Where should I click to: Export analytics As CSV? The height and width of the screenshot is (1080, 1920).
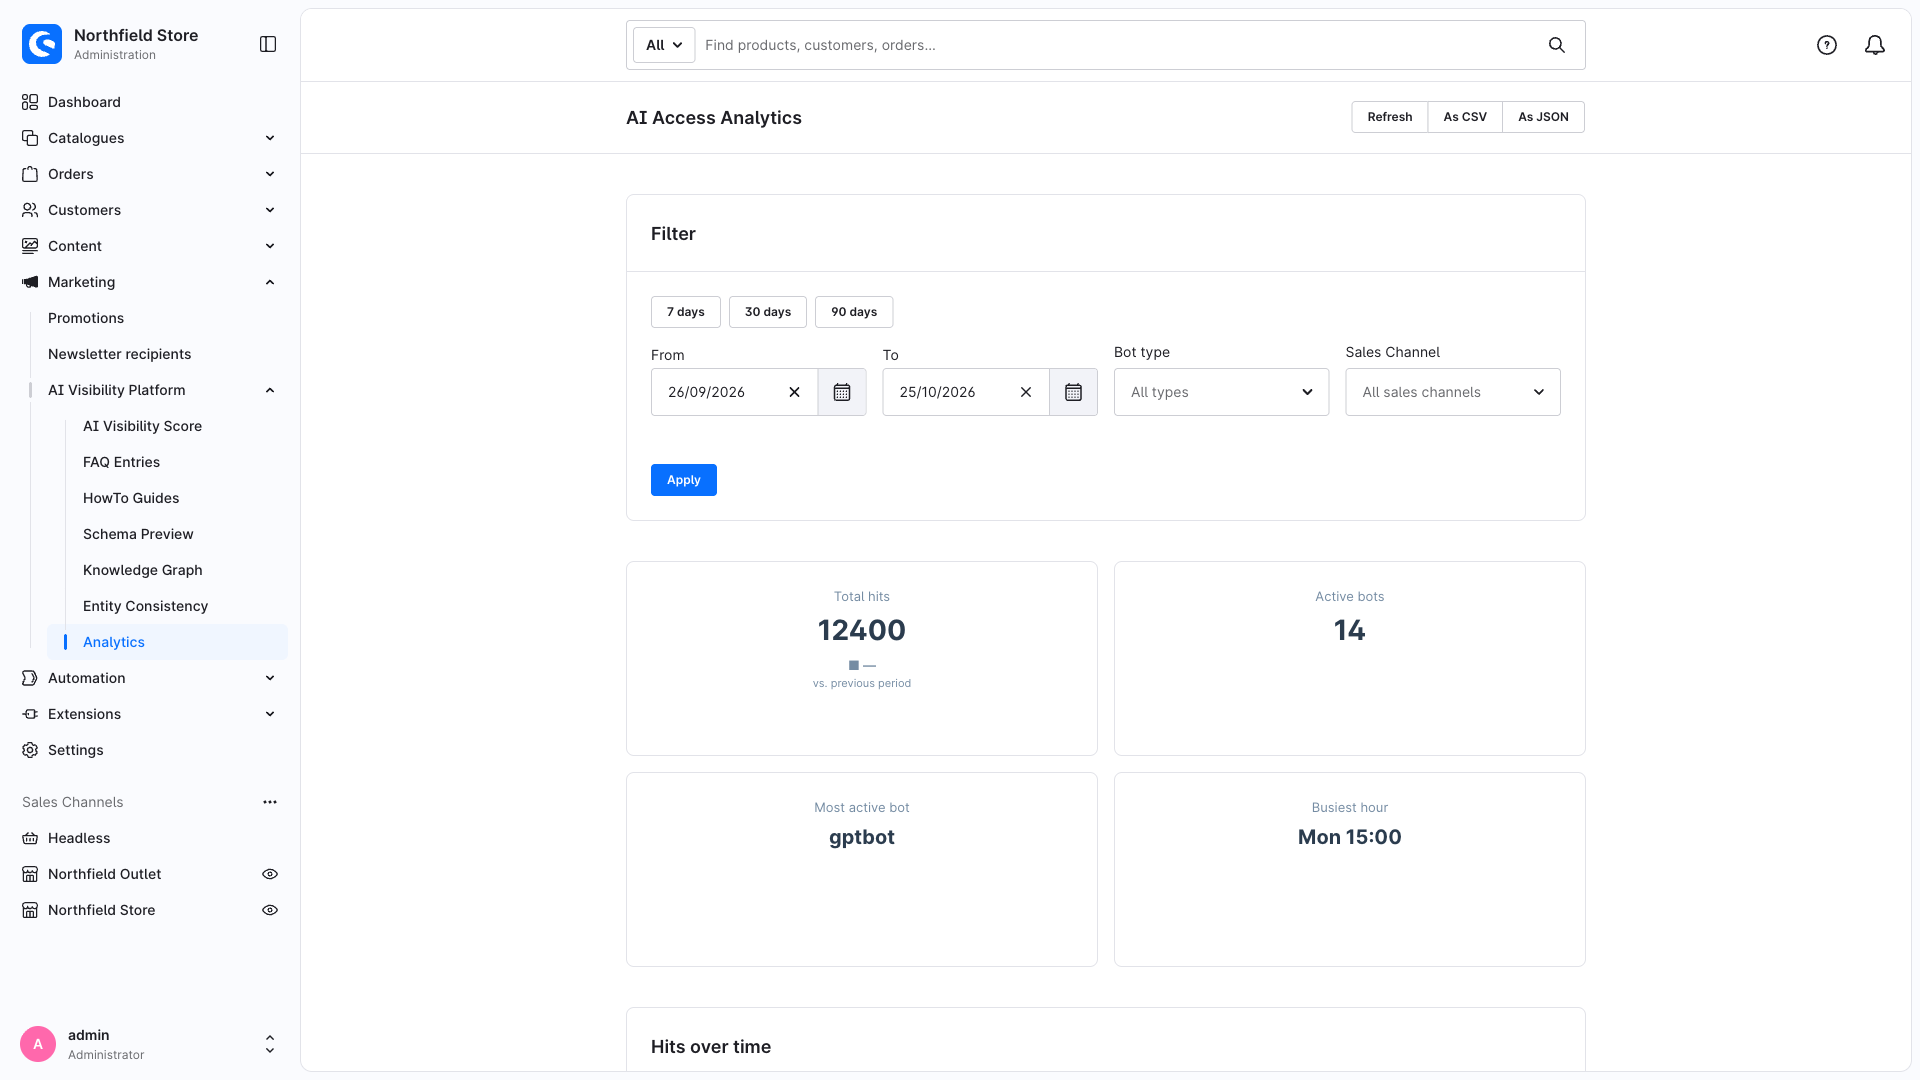(1465, 117)
